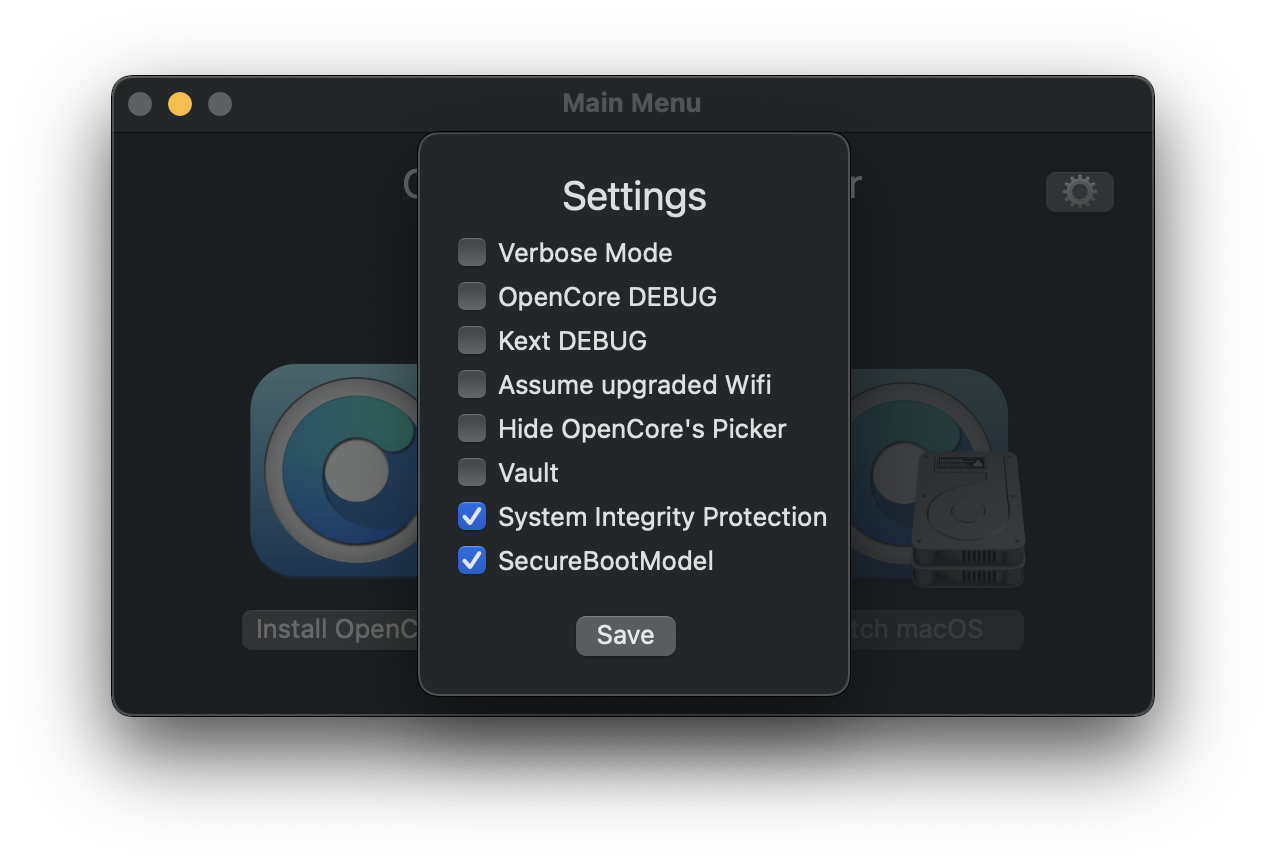Viewport: 1266px width, 864px height.
Task: Enable Verbose Mode
Action: click(471, 252)
